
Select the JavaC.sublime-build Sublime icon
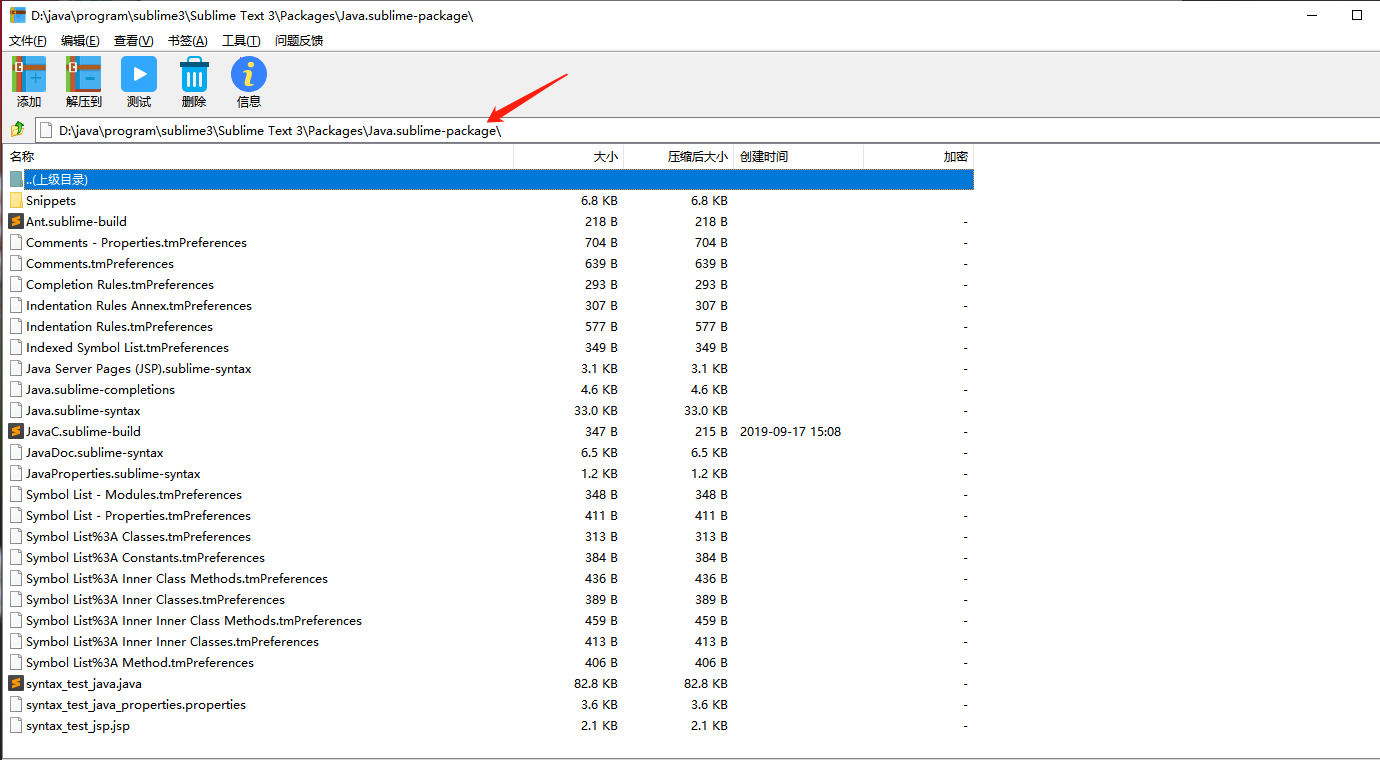tap(16, 432)
